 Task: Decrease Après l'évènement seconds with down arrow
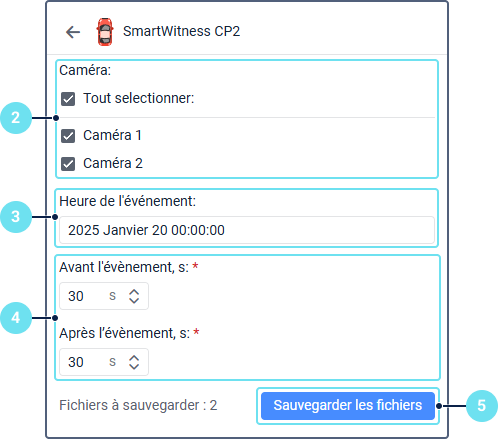pos(134,366)
